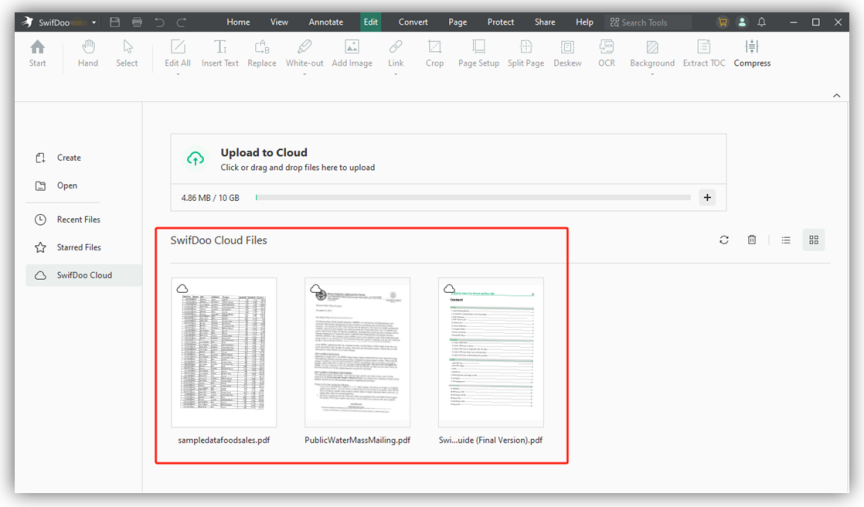Save the document with the disk icon

point(115,22)
